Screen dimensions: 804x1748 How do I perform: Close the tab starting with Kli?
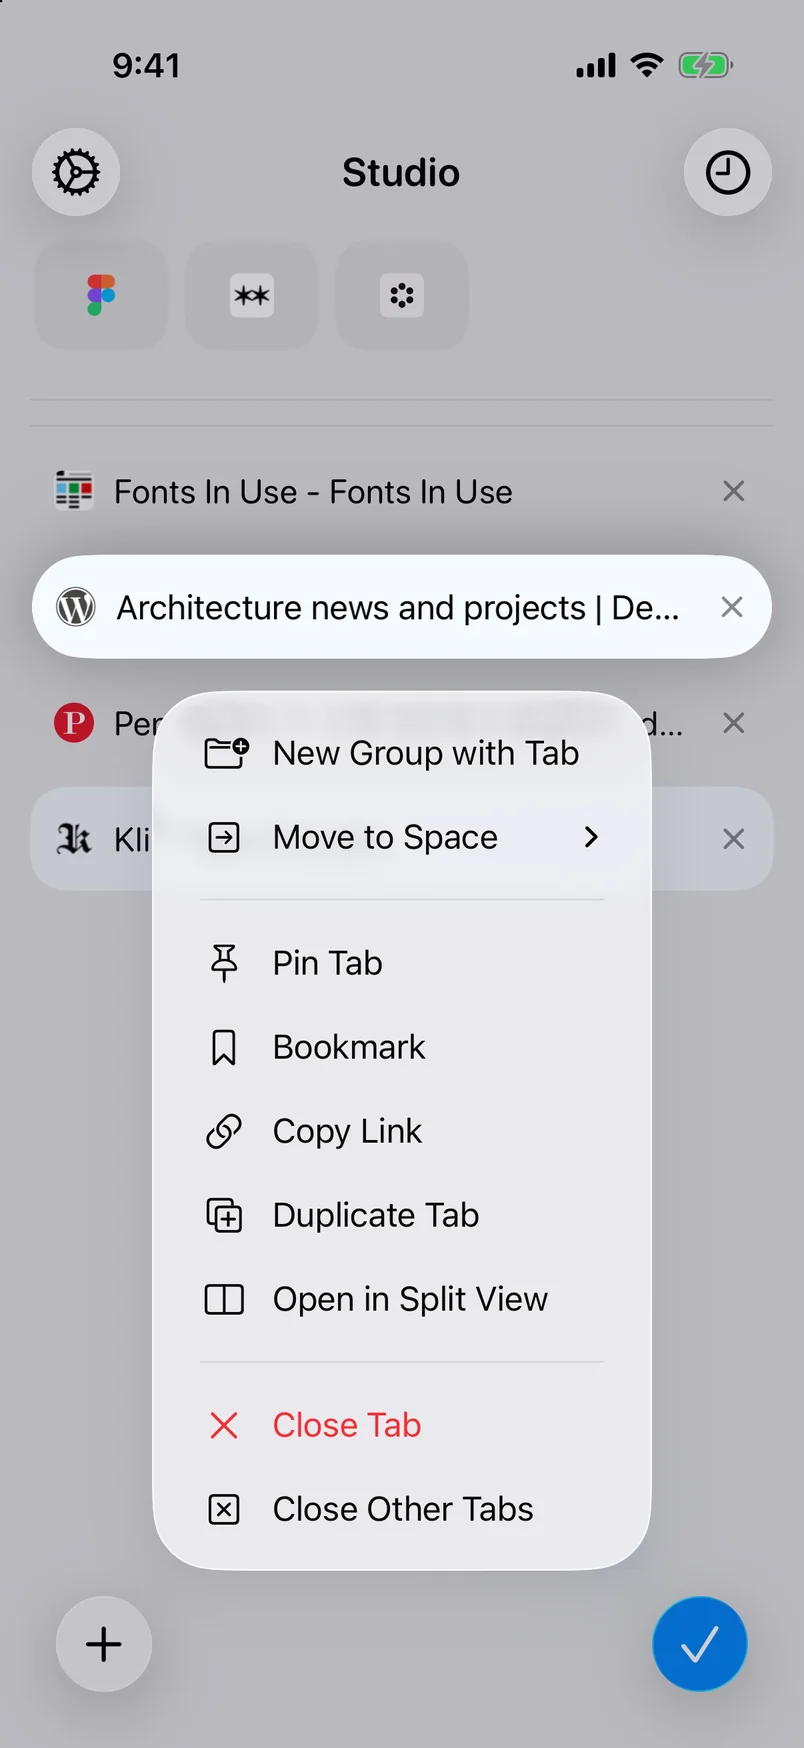click(733, 838)
